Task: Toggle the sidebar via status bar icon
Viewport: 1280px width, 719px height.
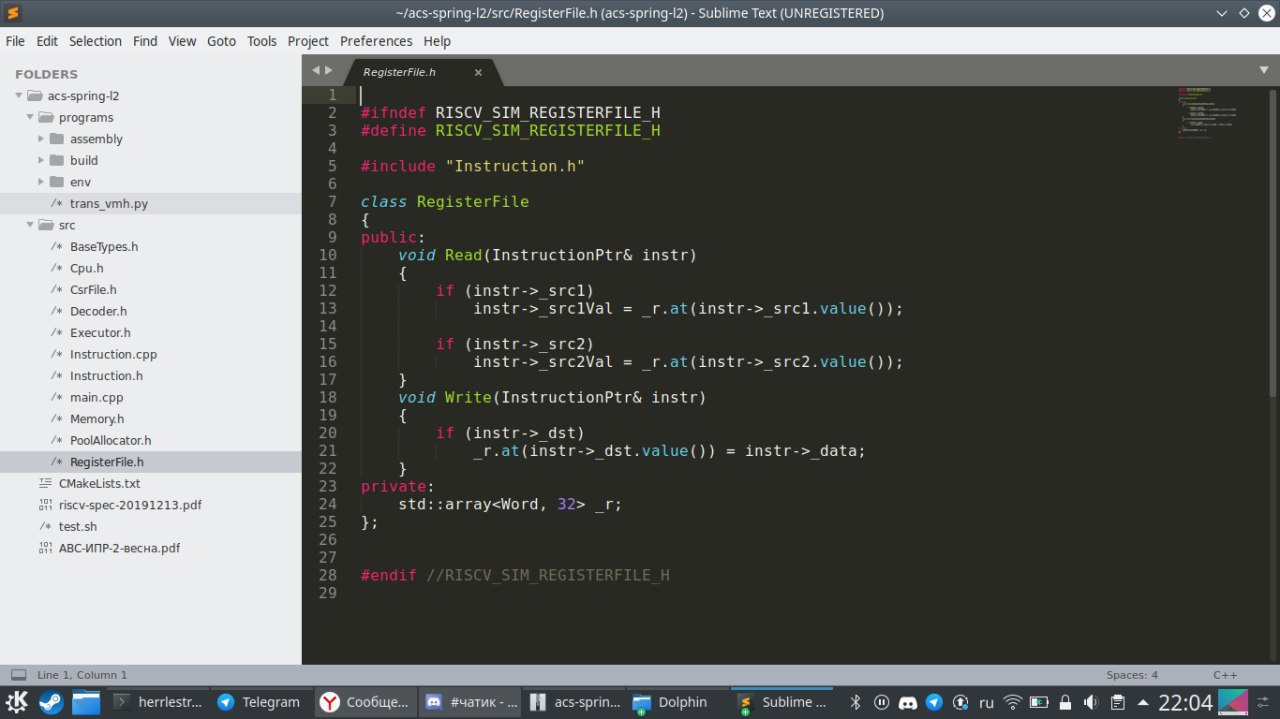Action: 18,675
